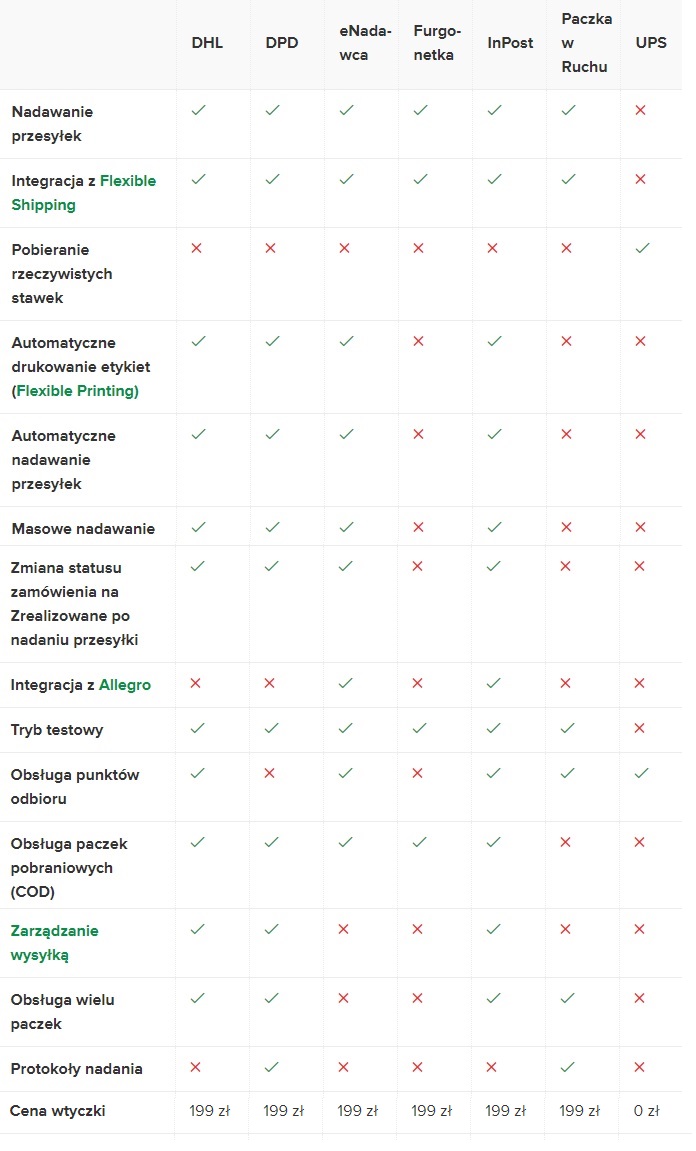Click the UPS price 0 zł
This screenshot has height=1151, width=696.
647,1111
